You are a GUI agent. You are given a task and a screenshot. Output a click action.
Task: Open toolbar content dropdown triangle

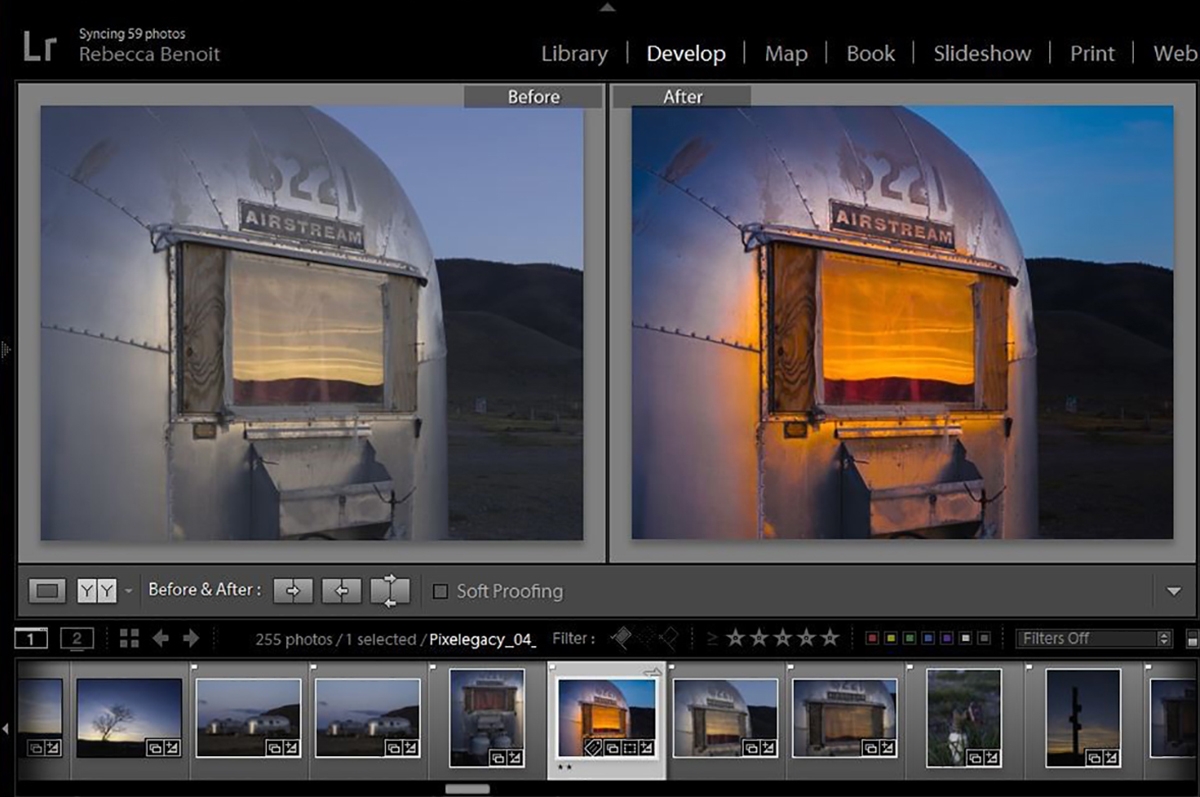[1174, 591]
